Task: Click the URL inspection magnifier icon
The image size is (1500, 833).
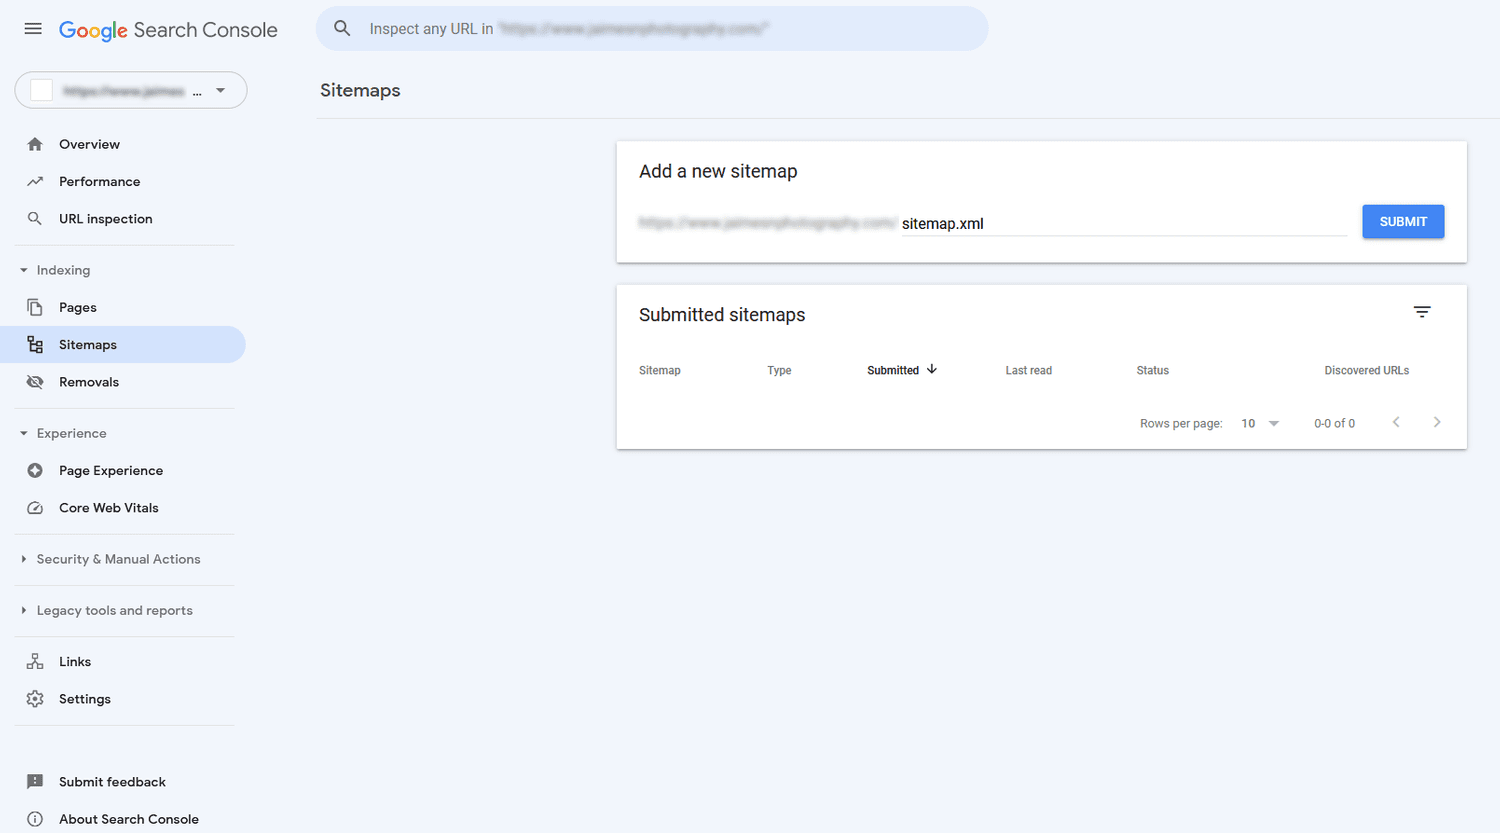Action: point(35,218)
